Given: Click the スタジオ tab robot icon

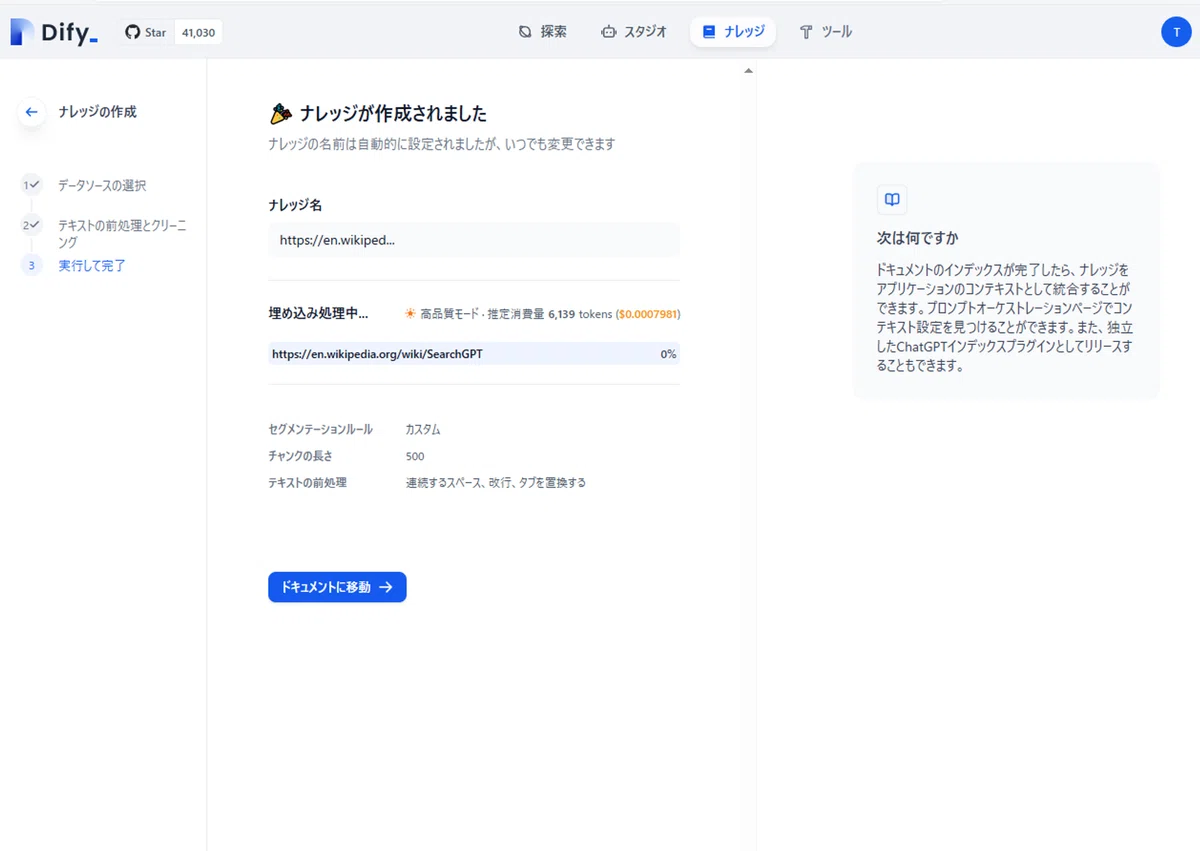Looking at the screenshot, I should 608,32.
